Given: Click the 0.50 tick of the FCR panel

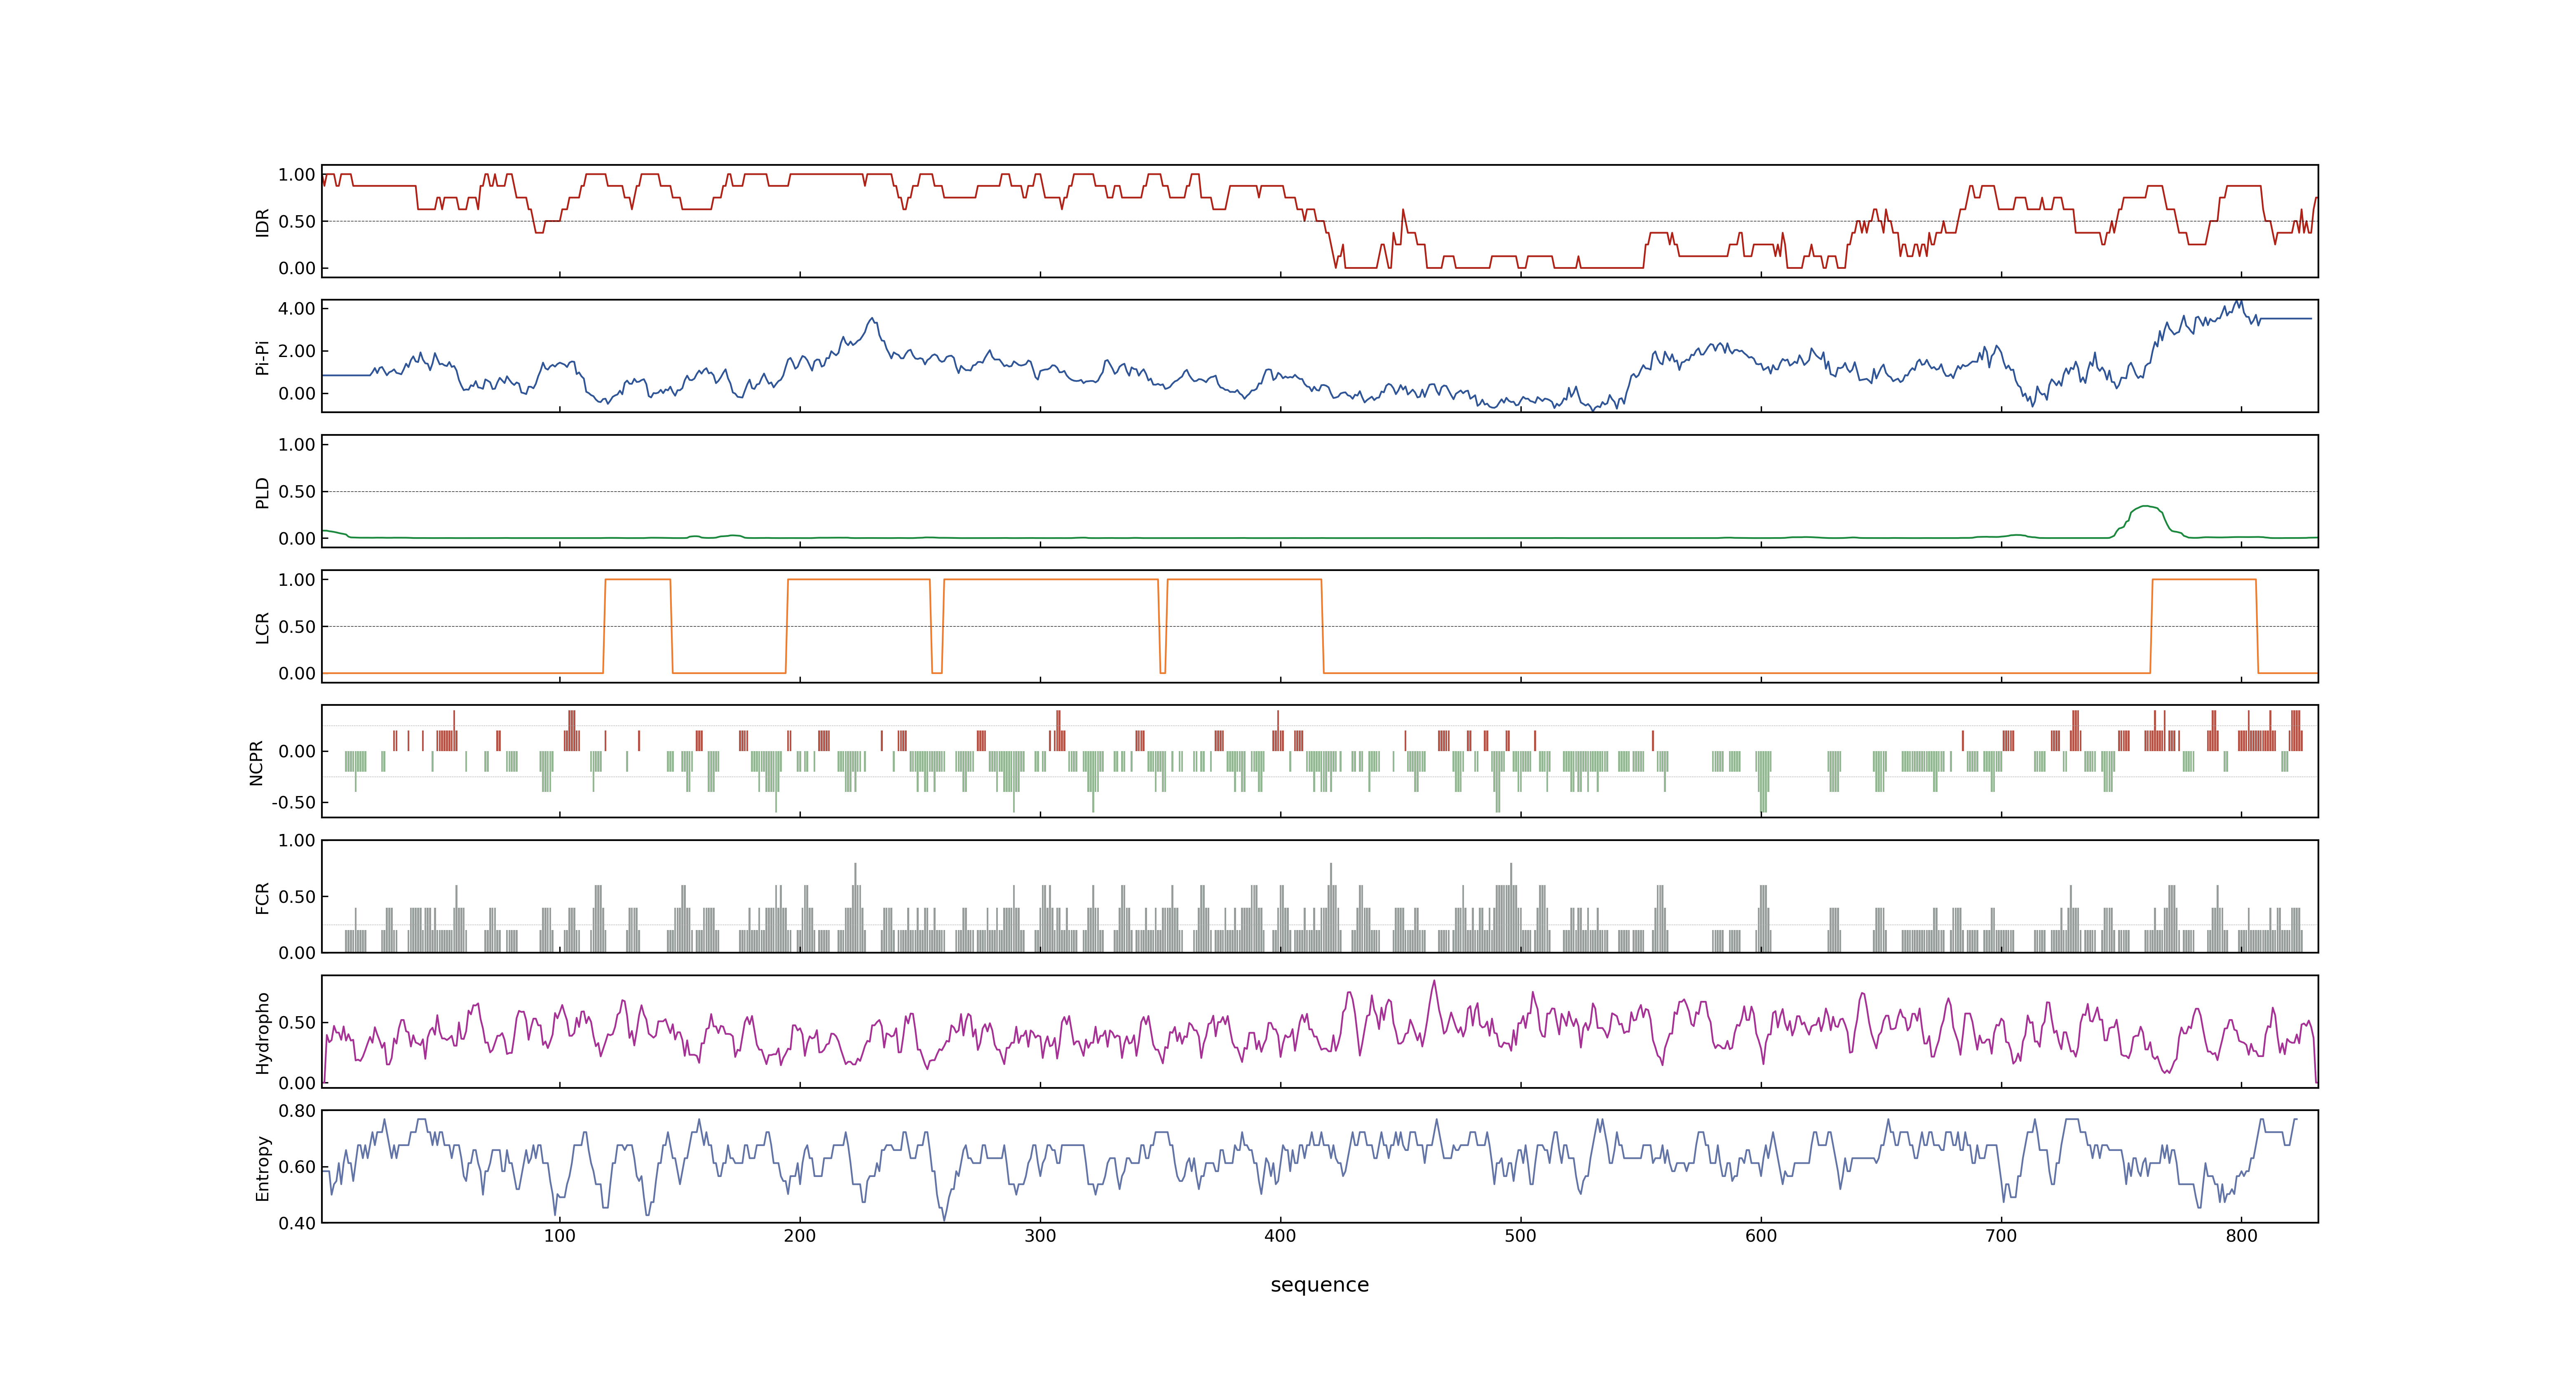Looking at the screenshot, I should click(x=297, y=897).
